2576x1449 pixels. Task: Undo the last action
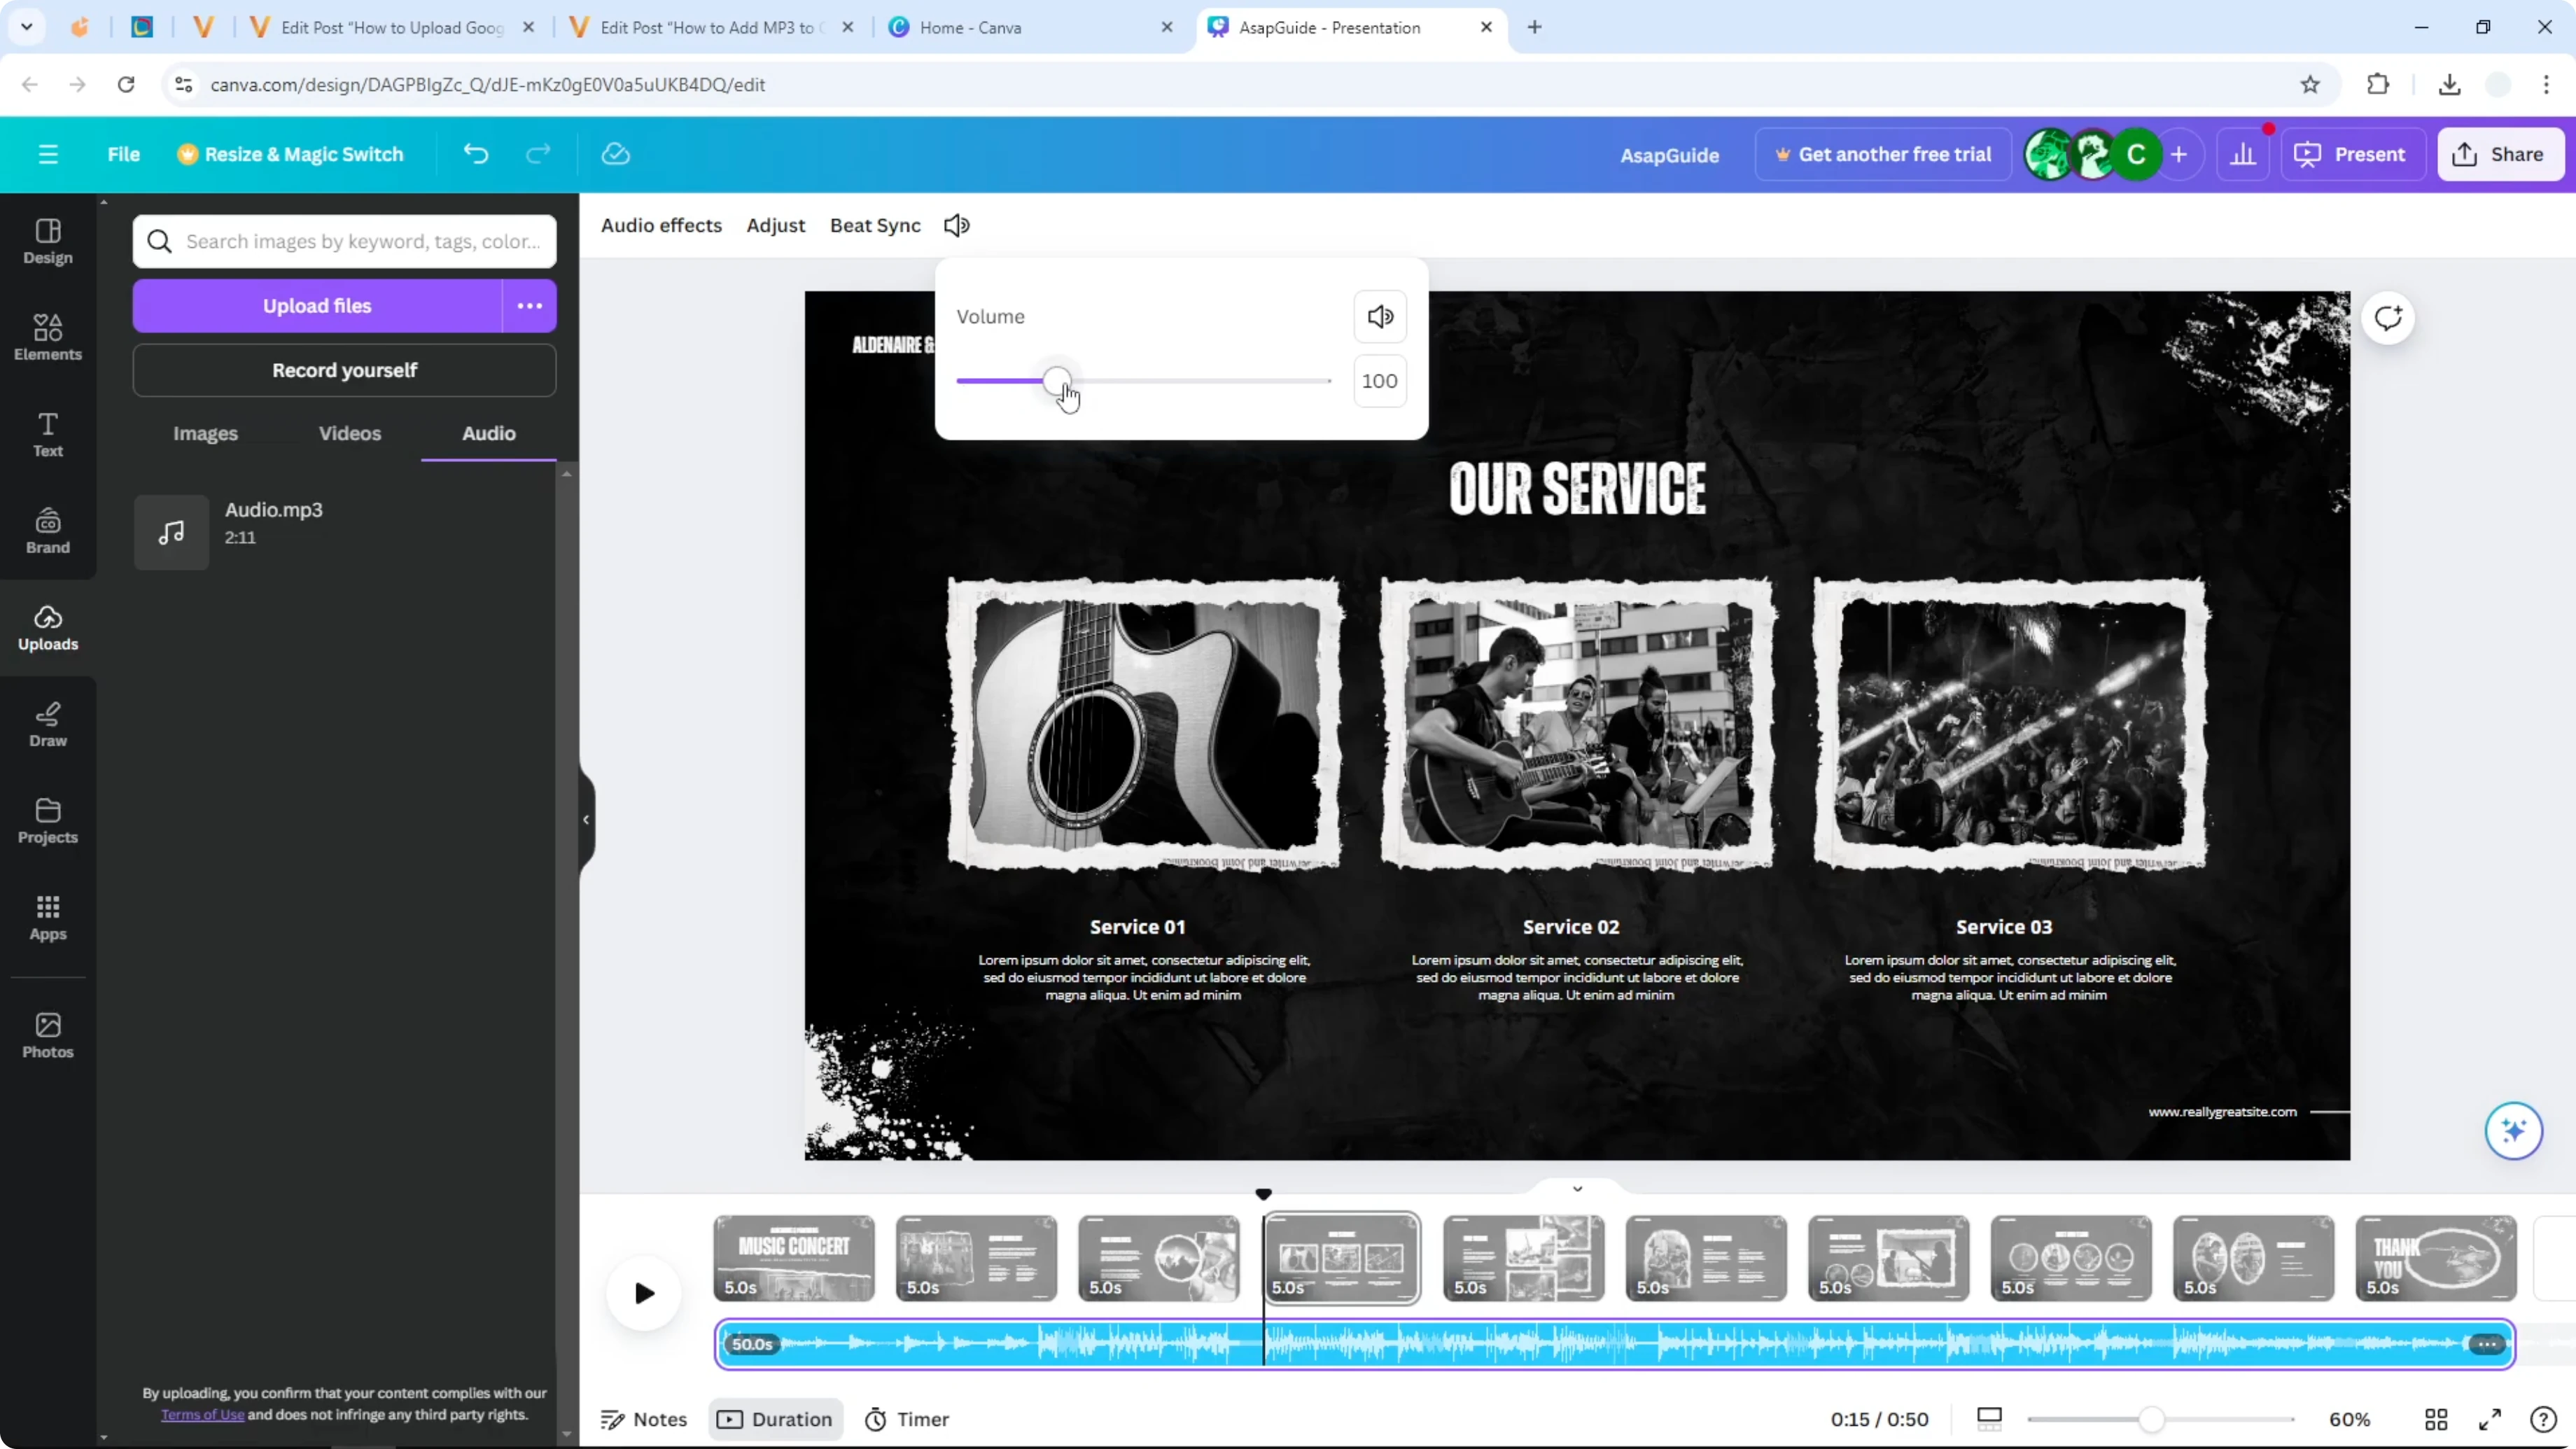coord(476,154)
